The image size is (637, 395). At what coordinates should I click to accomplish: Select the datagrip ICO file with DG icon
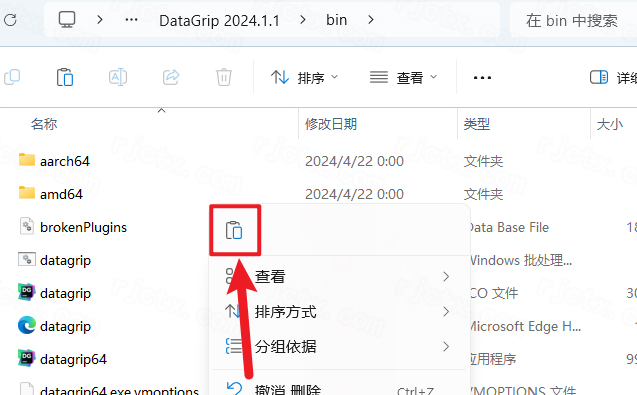point(65,293)
